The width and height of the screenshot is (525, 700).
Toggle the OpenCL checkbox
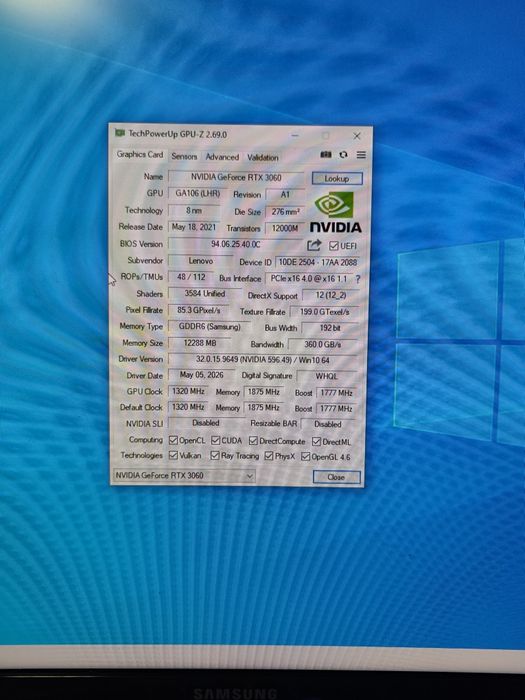pyautogui.click(x=173, y=441)
